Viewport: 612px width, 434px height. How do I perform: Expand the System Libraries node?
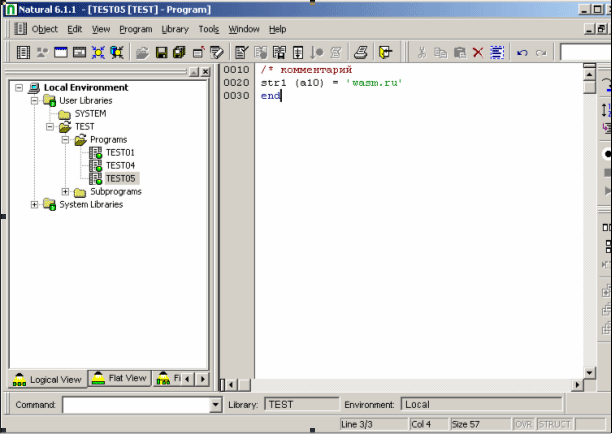[x=35, y=204]
